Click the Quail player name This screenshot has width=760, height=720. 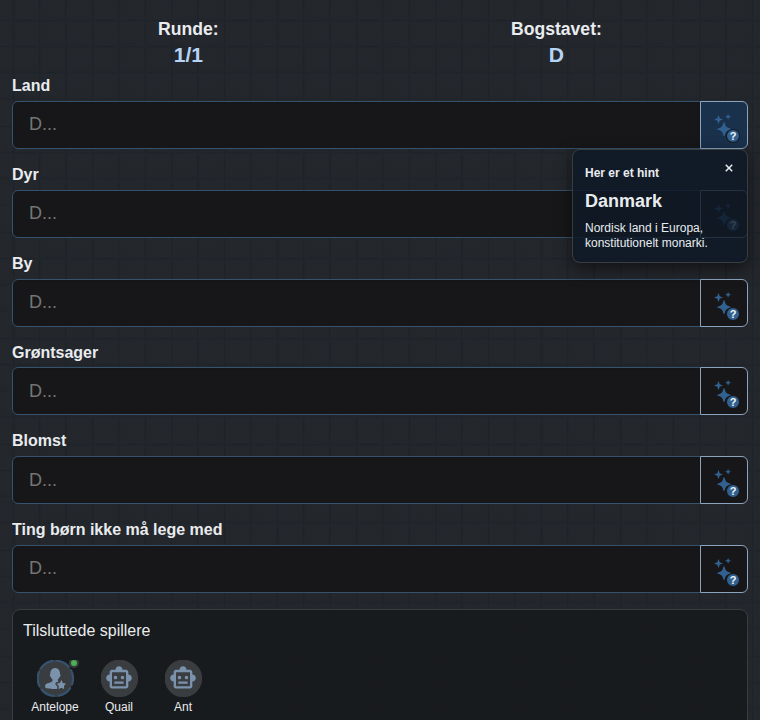pyautogui.click(x=119, y=707)
